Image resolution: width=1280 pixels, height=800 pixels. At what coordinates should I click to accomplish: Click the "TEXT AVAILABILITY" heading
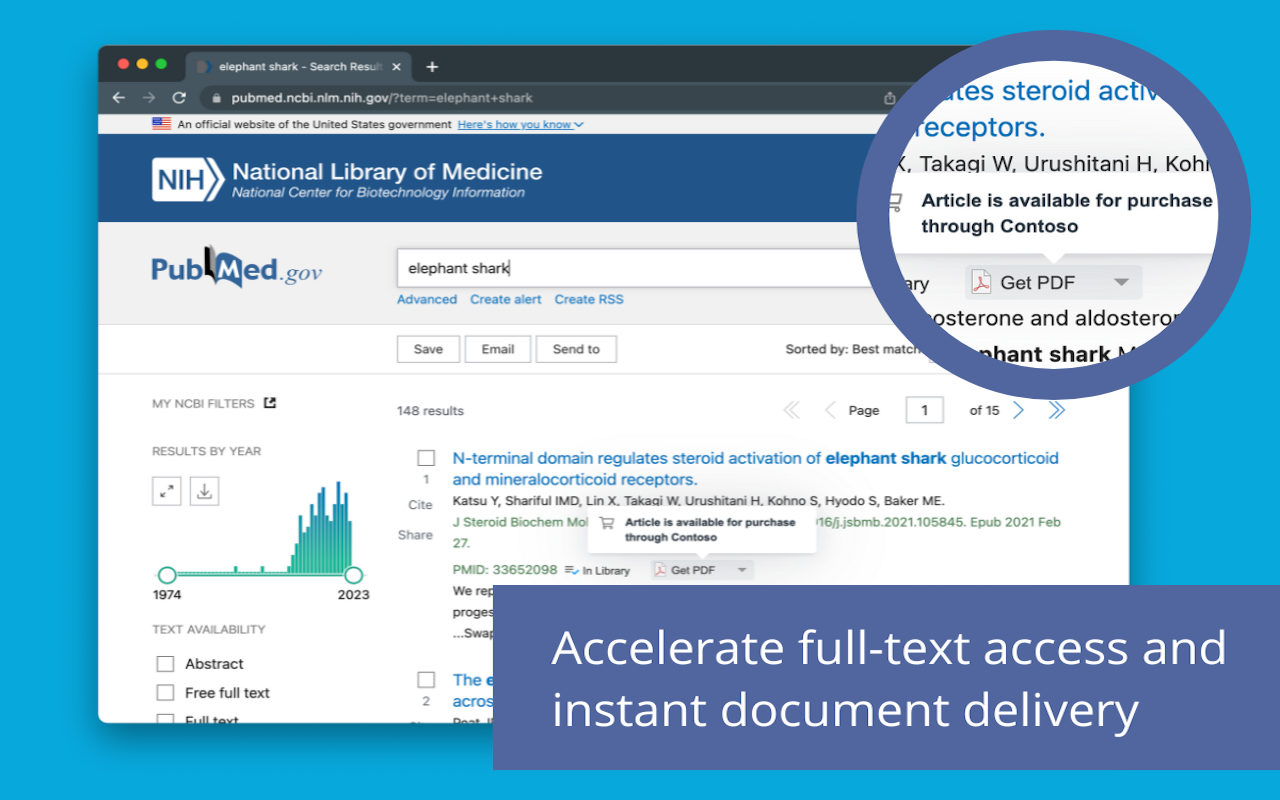(209, 630)
